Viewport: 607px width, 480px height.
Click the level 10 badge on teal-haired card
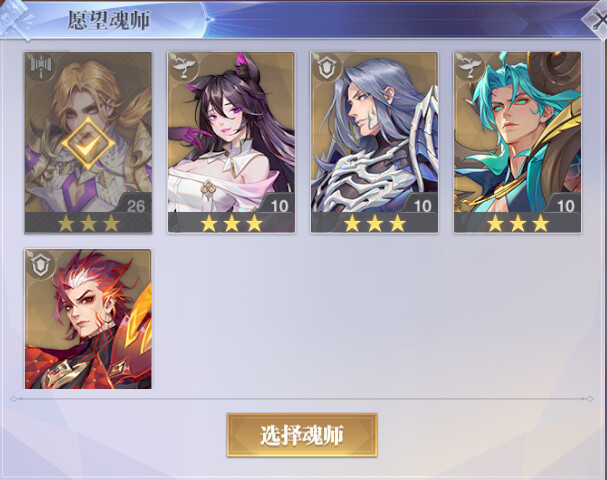point(564,204)
